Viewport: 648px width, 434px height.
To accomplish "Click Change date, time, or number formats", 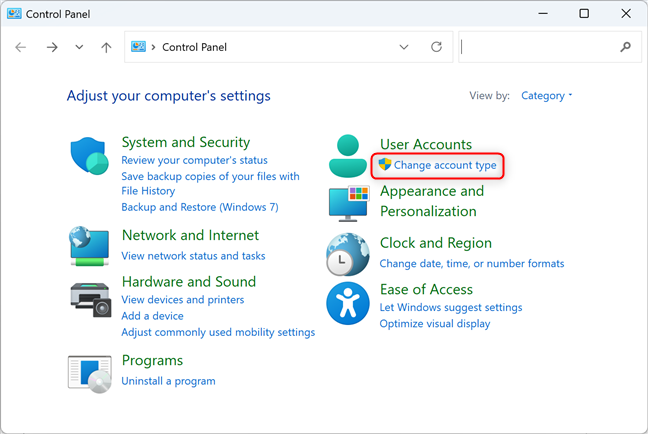I will point(472,264).
